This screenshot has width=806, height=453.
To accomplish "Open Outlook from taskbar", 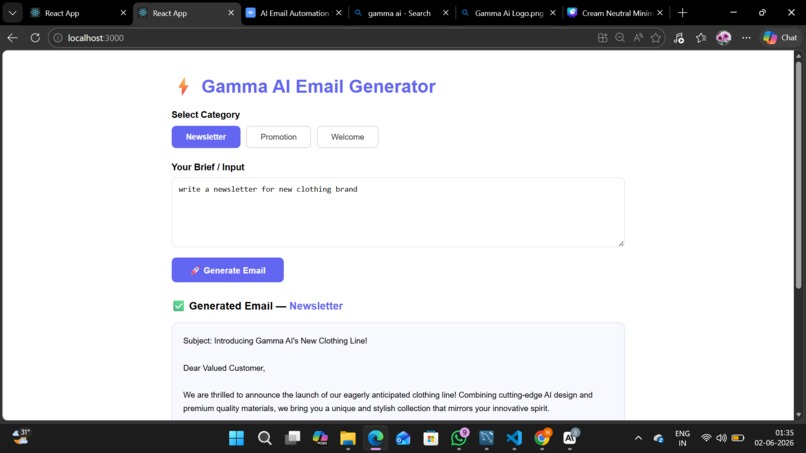I will click(x=404, y=438).
